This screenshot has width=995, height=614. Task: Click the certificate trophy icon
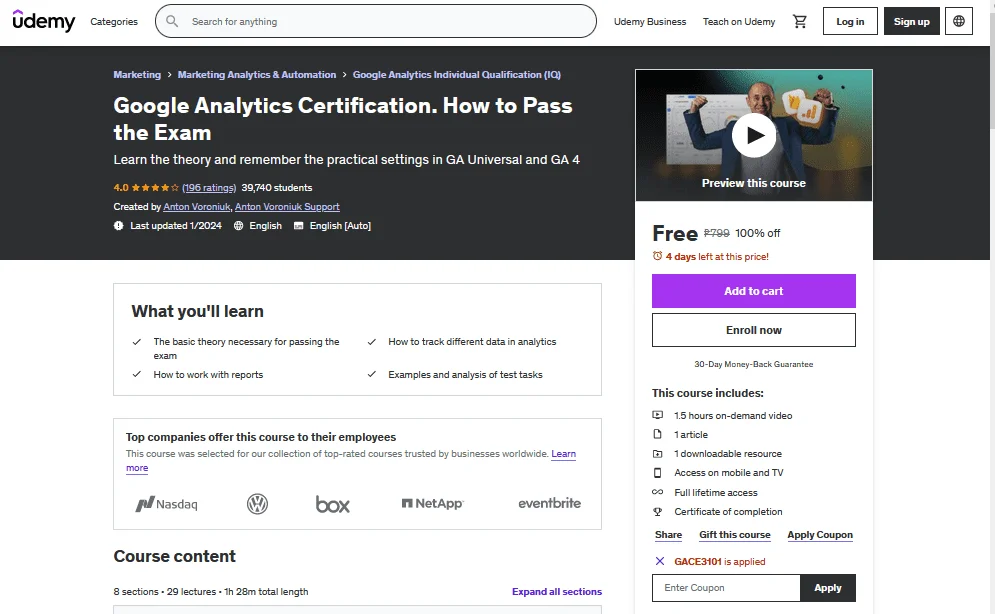657,511
